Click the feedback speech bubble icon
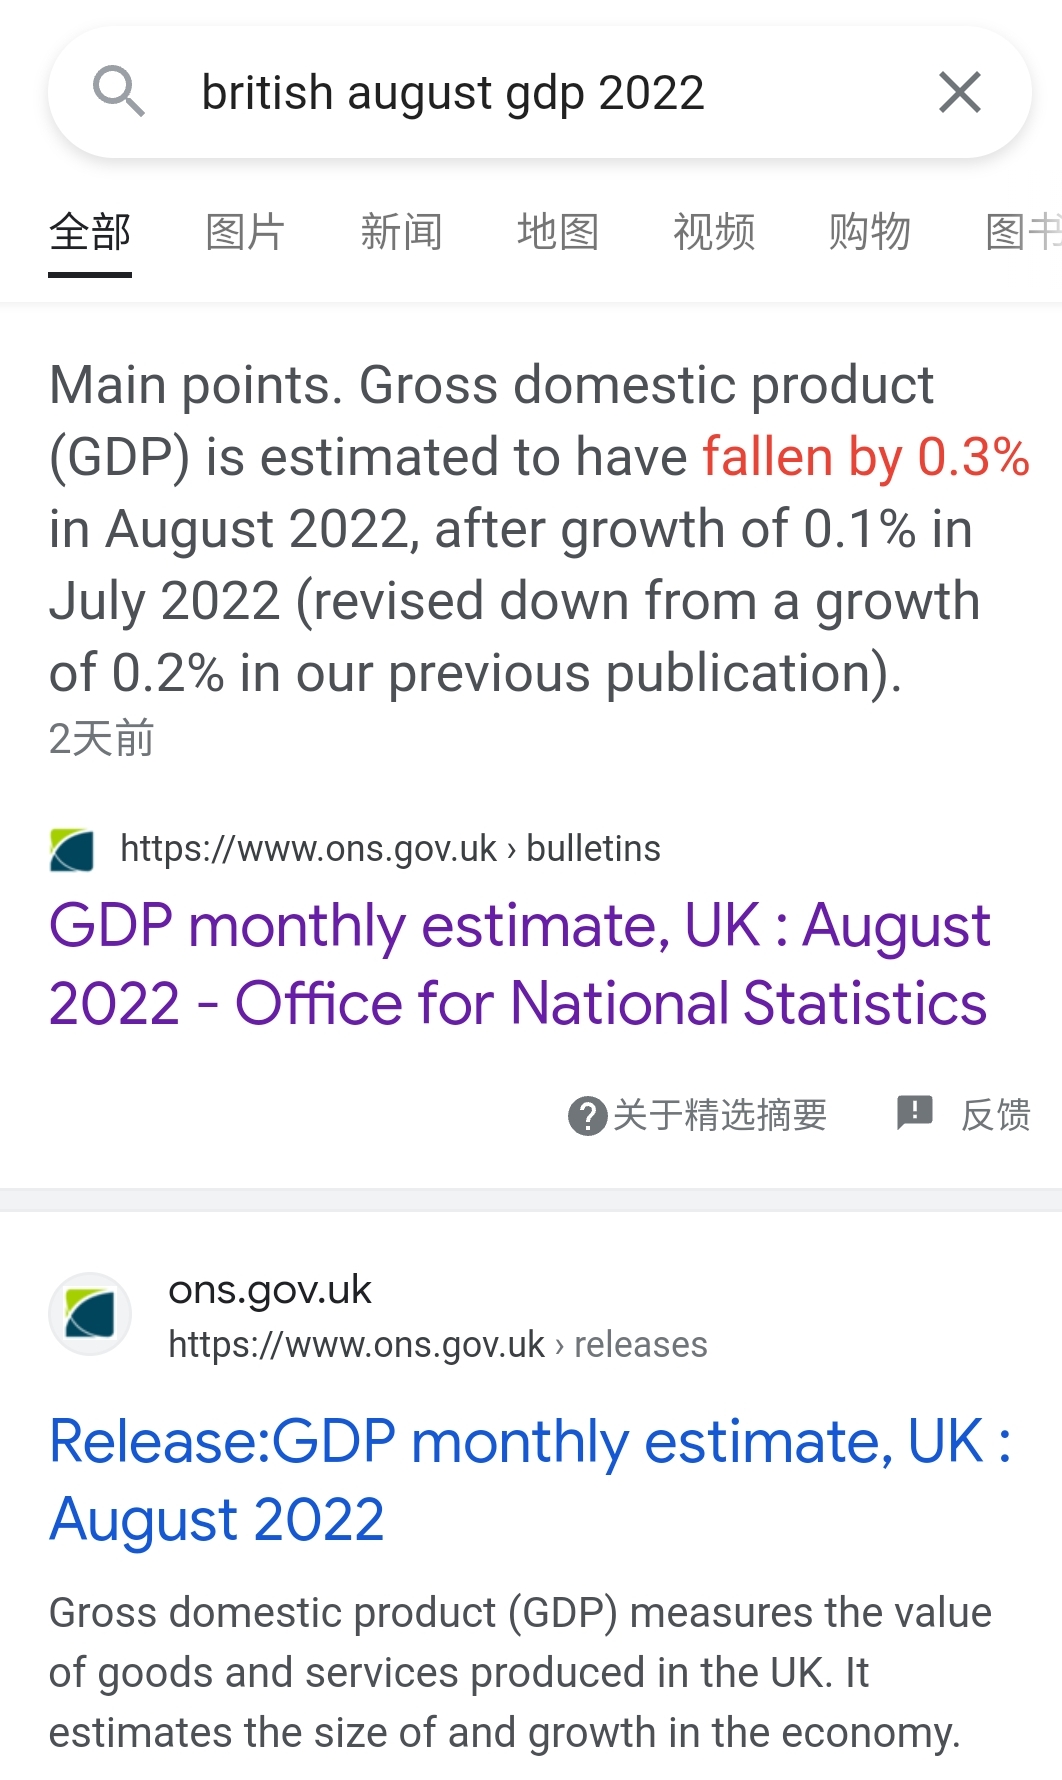 point(914,1112)
